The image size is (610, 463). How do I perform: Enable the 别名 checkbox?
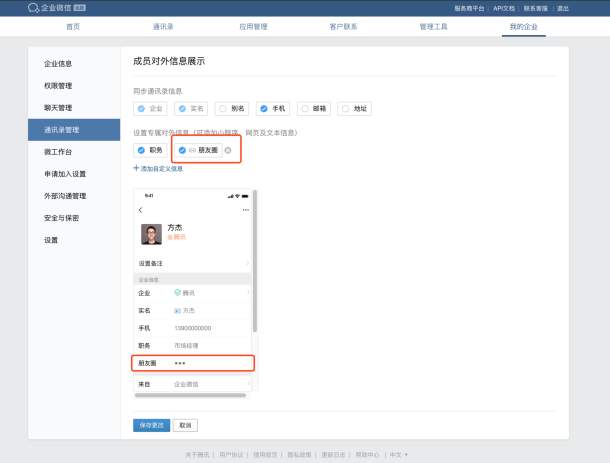(x=223, y=109)
